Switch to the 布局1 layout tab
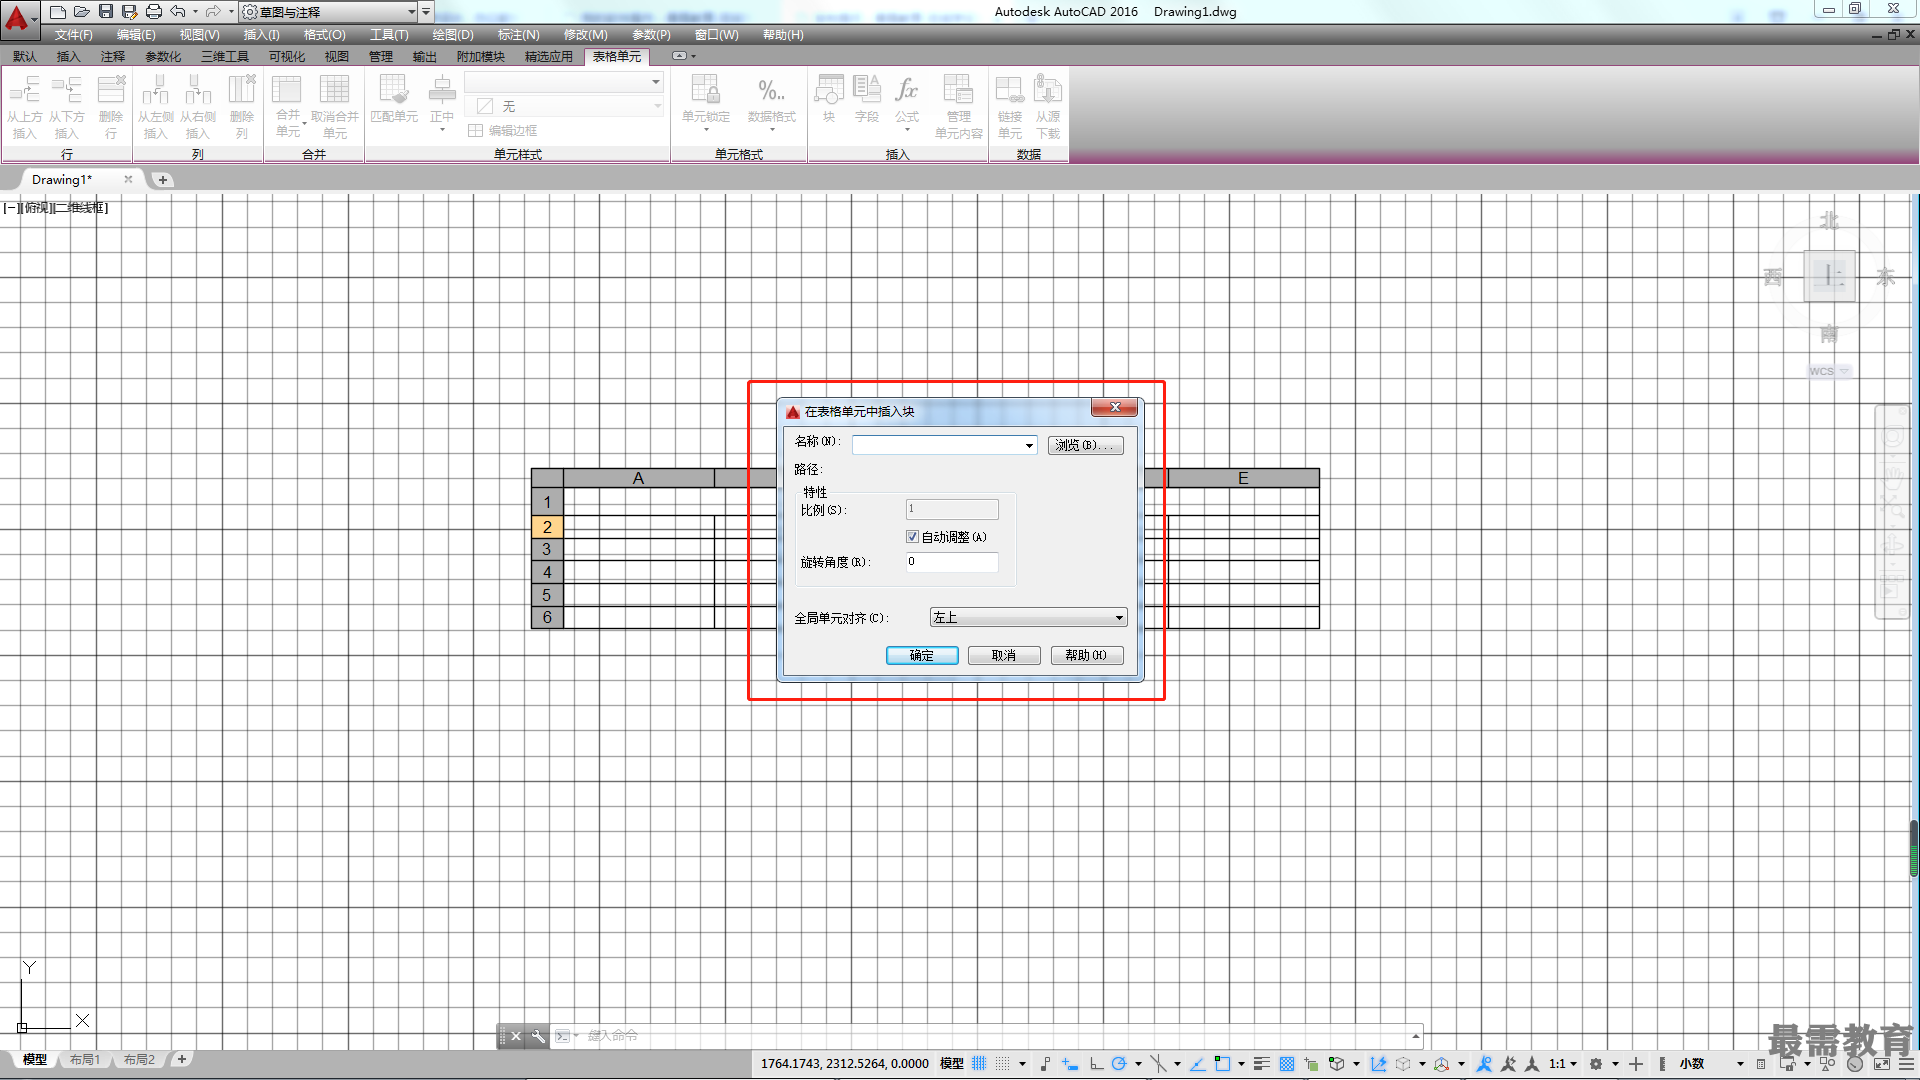This screenshot has width=1920, height=1080. click(x=85, y=1060)
